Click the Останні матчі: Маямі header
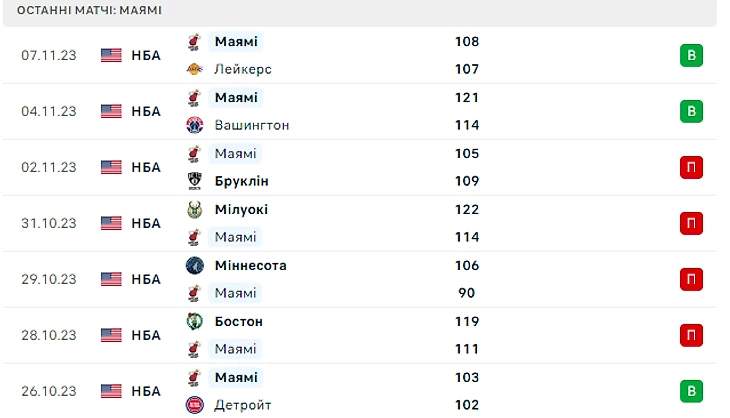Viewport: 730px width, 418px height. click(90, 10)
